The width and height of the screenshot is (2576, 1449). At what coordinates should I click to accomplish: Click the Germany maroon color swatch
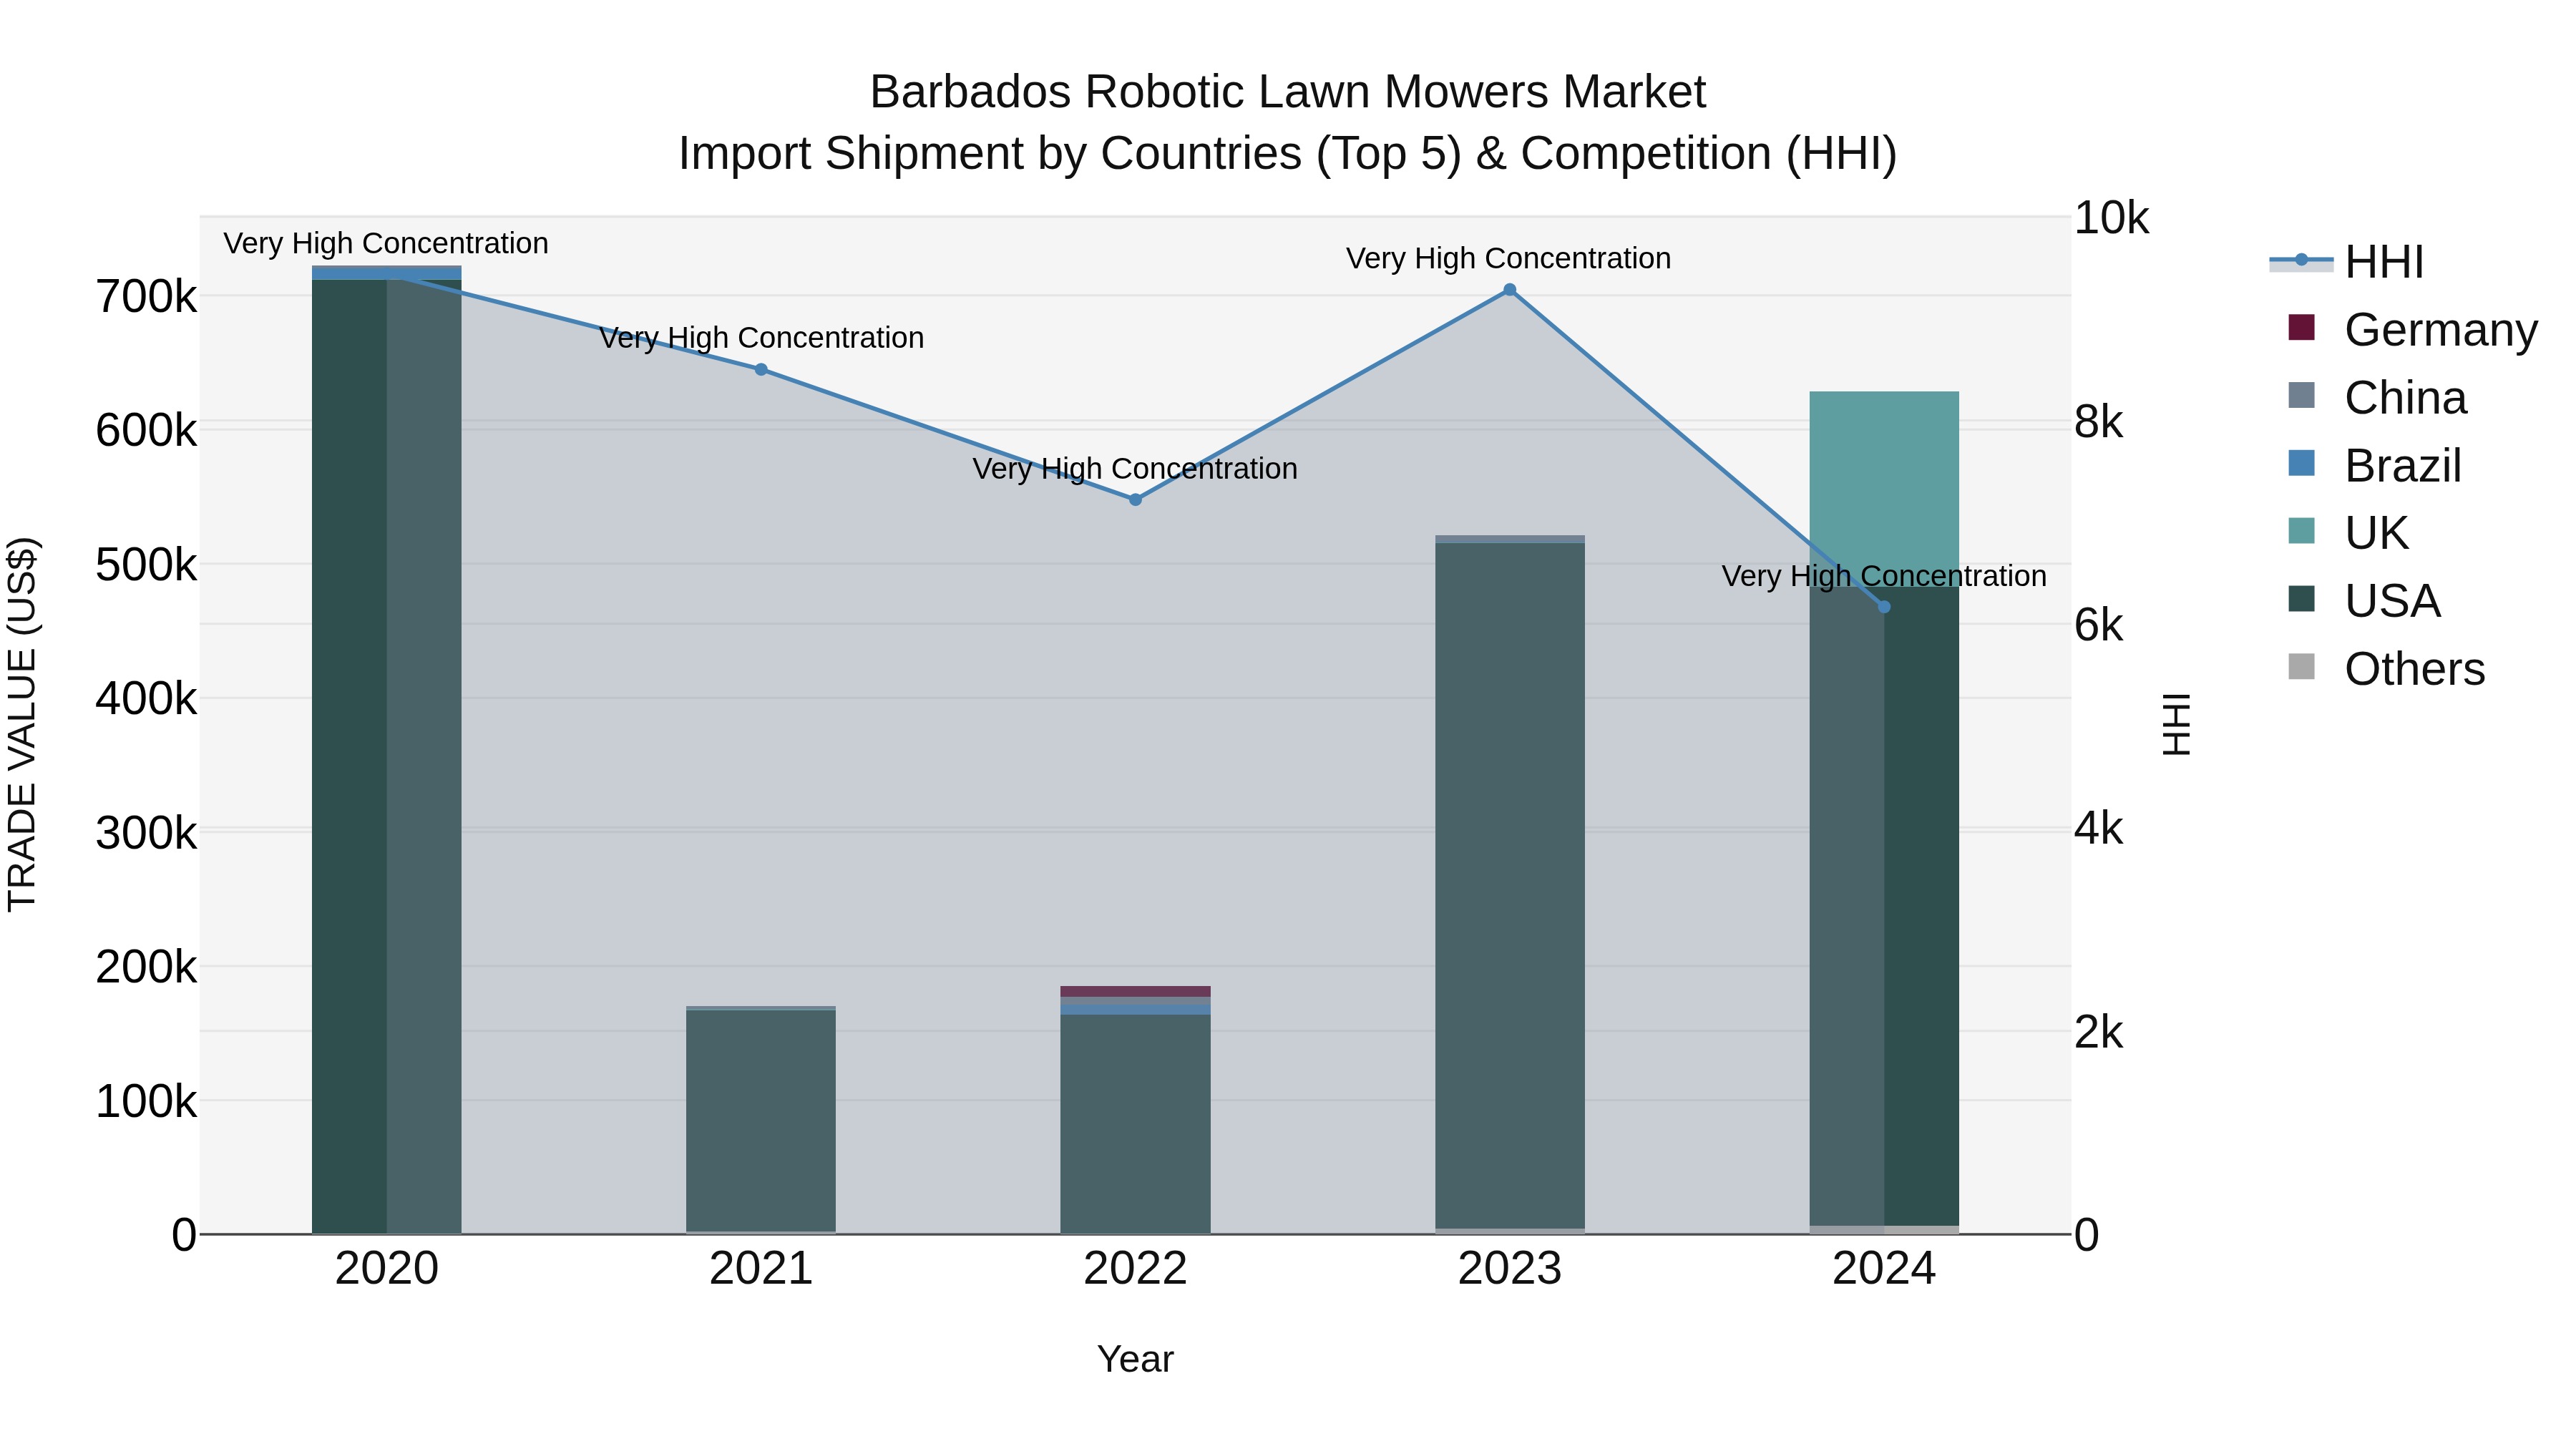(2301, 327)
